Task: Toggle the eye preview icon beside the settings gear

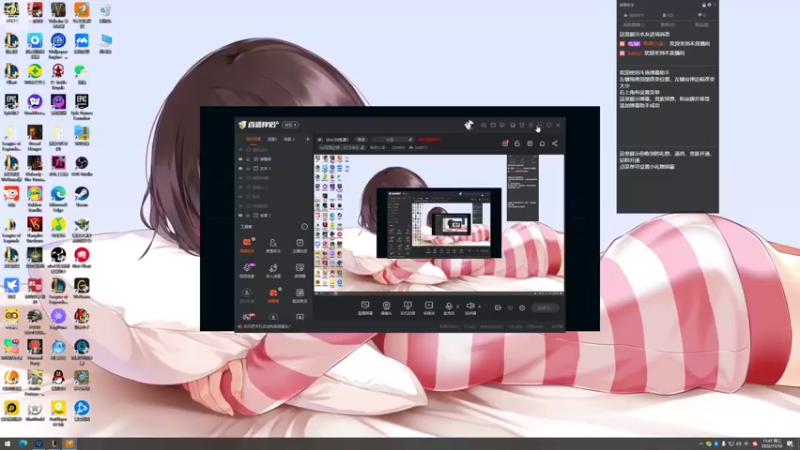Action: [x=510, y=308]
